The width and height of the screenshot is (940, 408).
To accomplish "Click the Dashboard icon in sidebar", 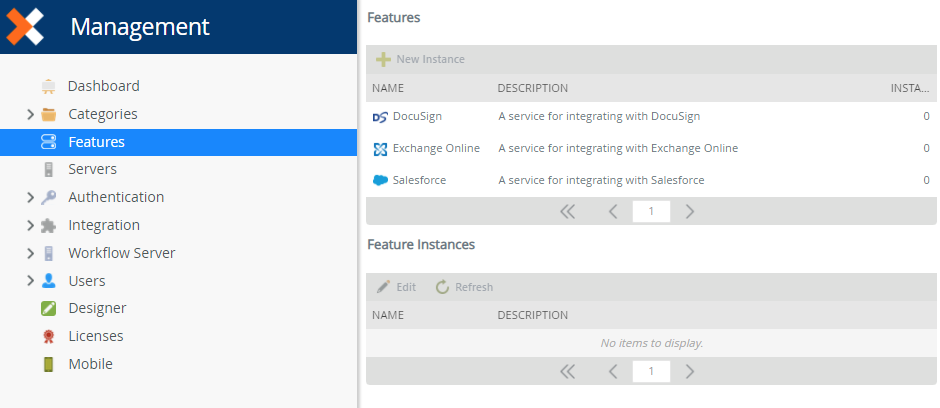I will [x=48, y=86].
